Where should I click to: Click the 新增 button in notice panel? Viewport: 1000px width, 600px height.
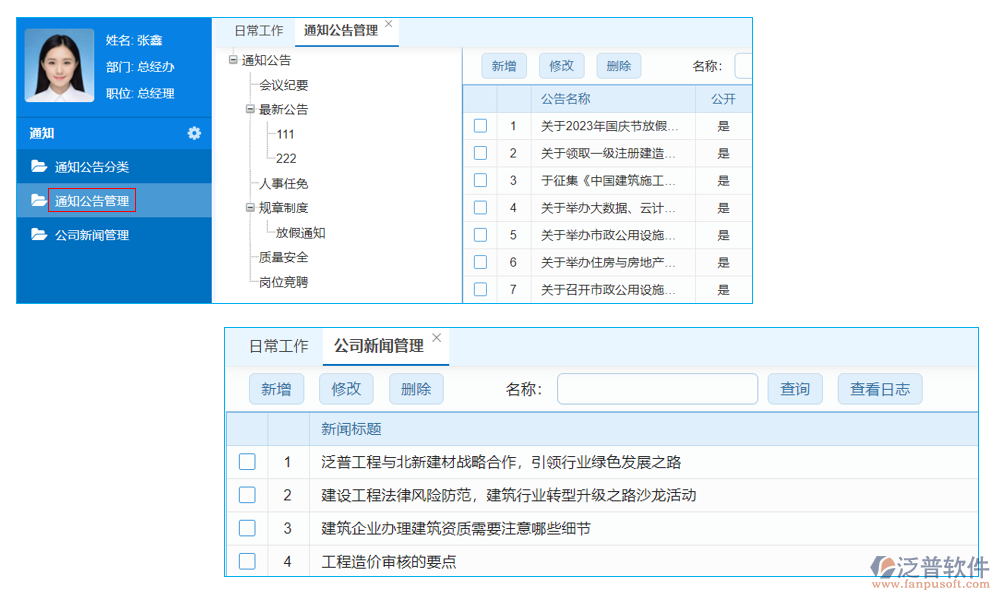pos(503,65)
